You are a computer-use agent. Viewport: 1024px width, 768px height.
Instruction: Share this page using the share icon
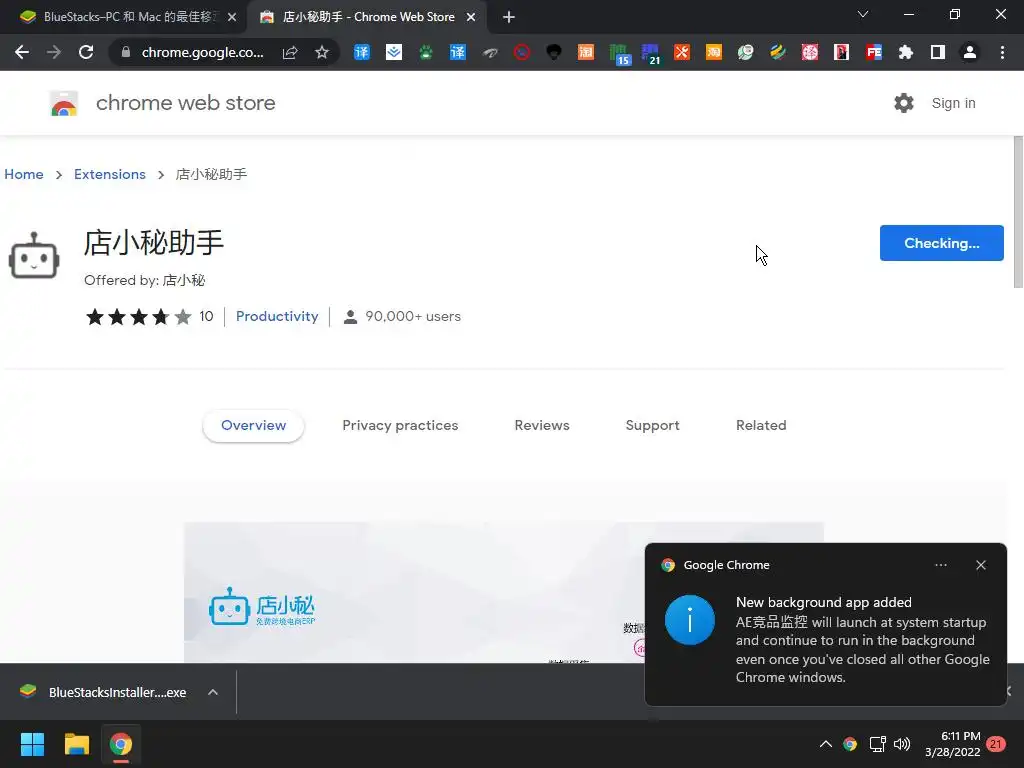point(290,52)
